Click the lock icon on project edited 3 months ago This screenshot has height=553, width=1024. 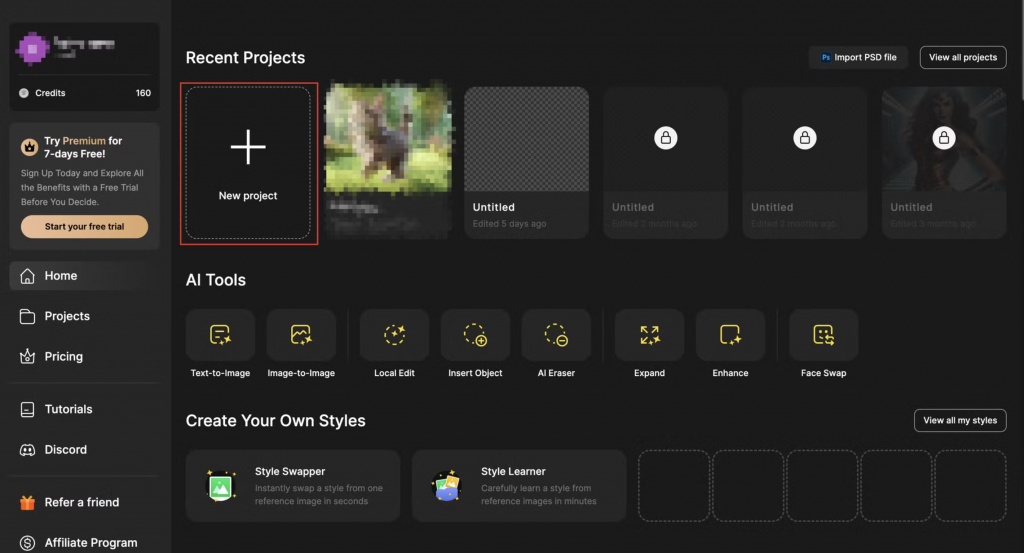pyautogui.click(x=944, y=138)
